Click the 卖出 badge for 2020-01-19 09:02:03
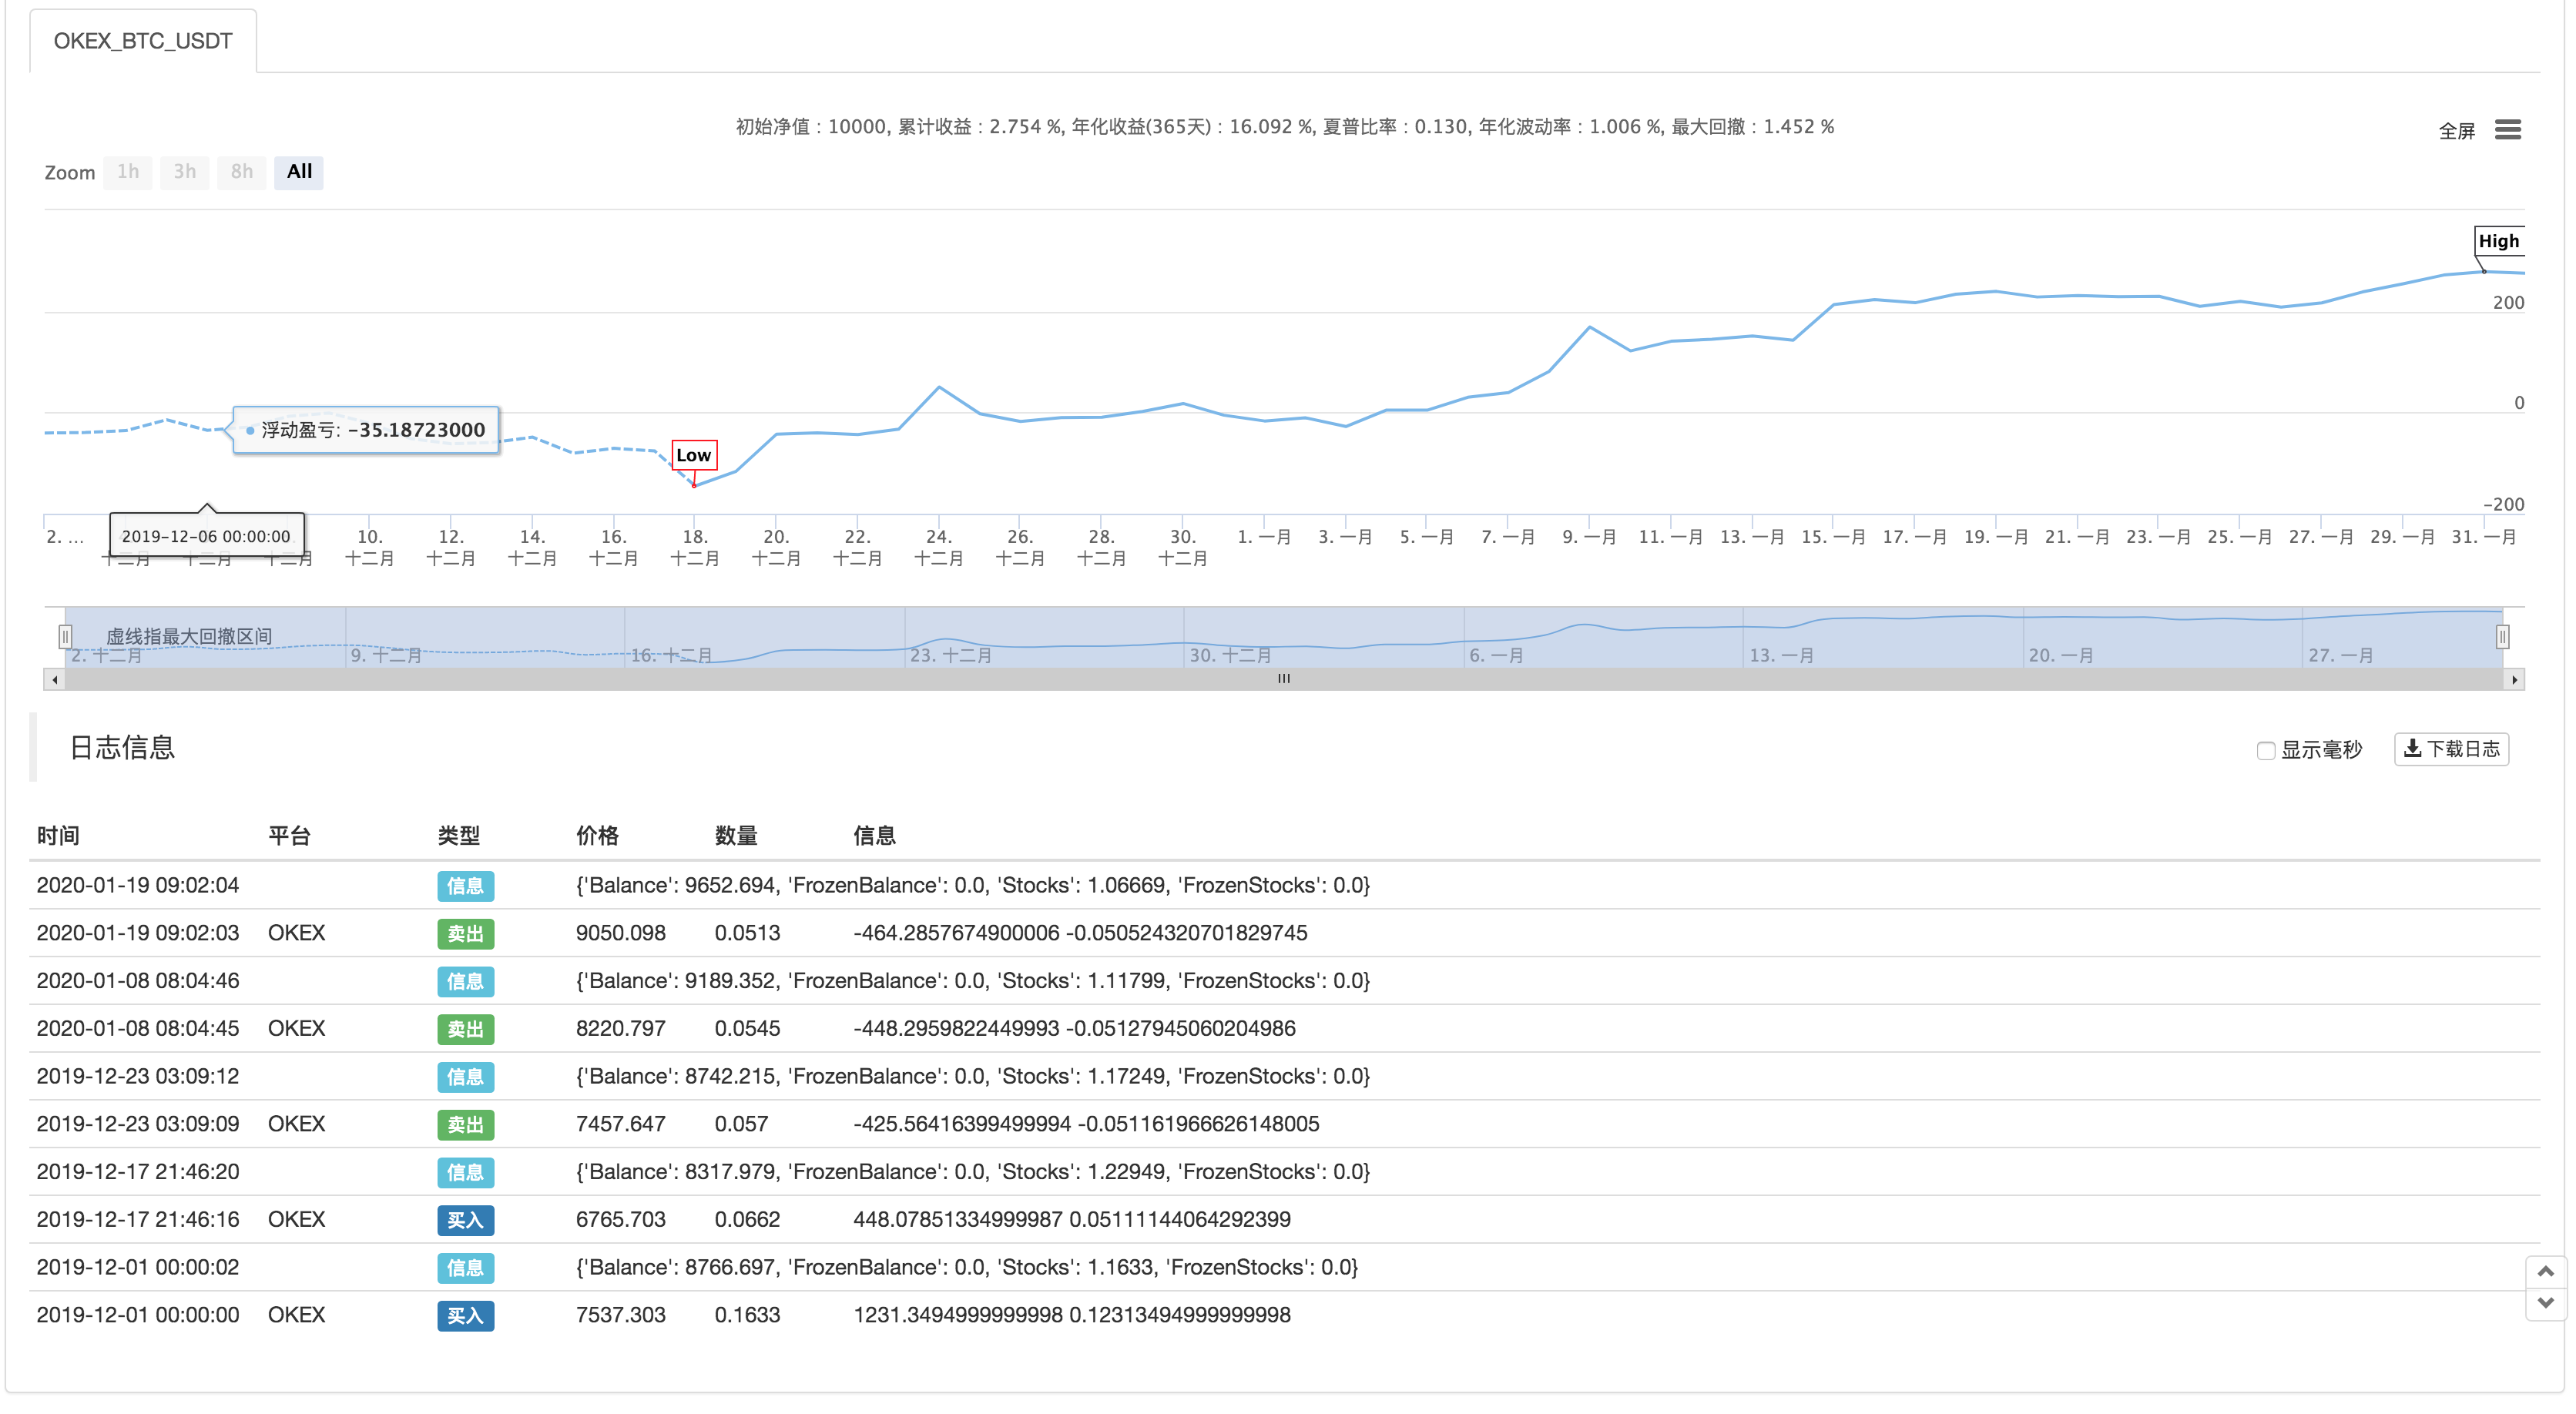 (465, 933)
